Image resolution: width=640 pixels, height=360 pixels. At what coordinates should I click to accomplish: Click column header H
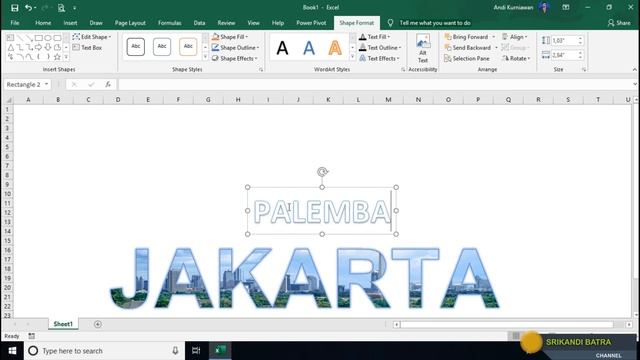pos(238,100)
